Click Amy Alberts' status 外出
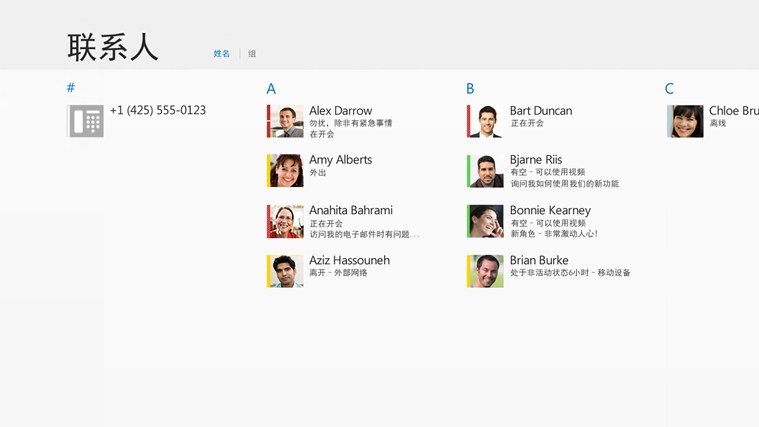This screenshot has width=759, height=427. tap(318, 172)
